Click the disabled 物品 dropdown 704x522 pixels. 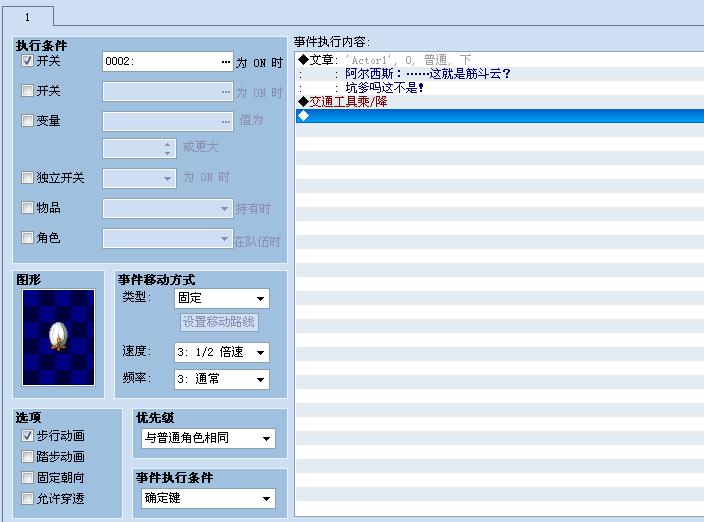point(168,209)
